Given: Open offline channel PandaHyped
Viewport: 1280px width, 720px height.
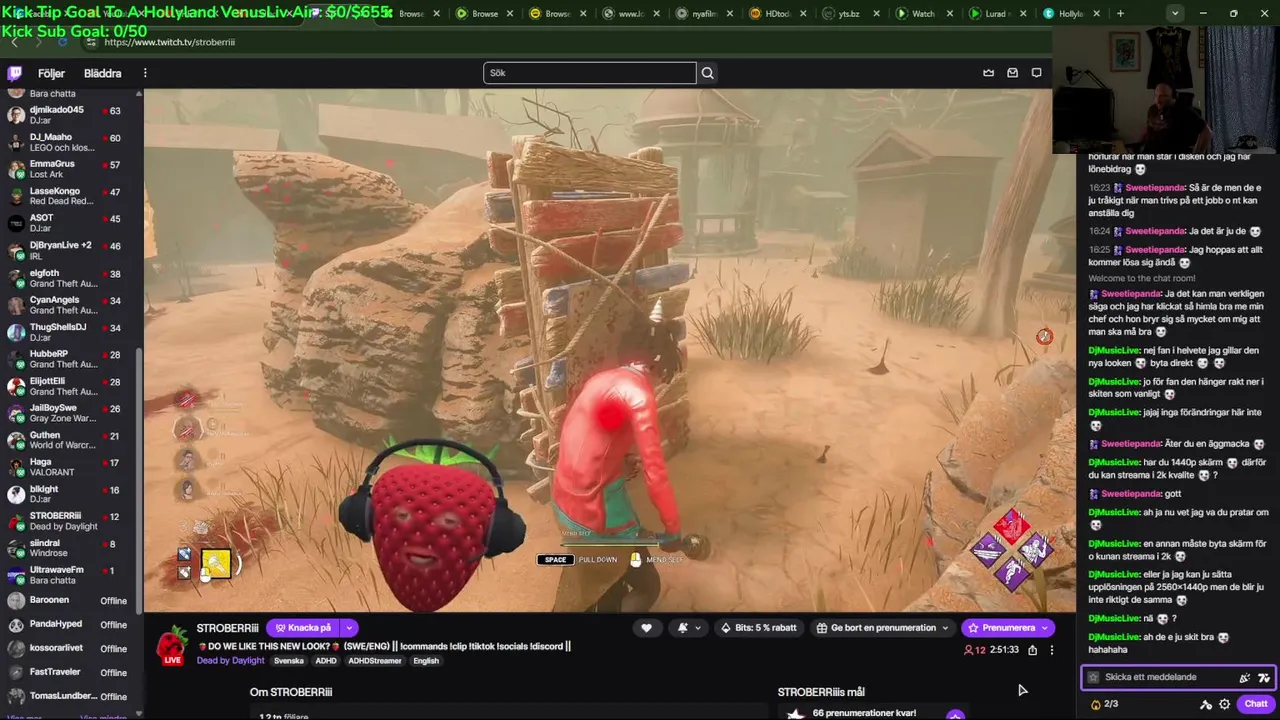Looking at the screenshot, I should (x=70, y=624).
